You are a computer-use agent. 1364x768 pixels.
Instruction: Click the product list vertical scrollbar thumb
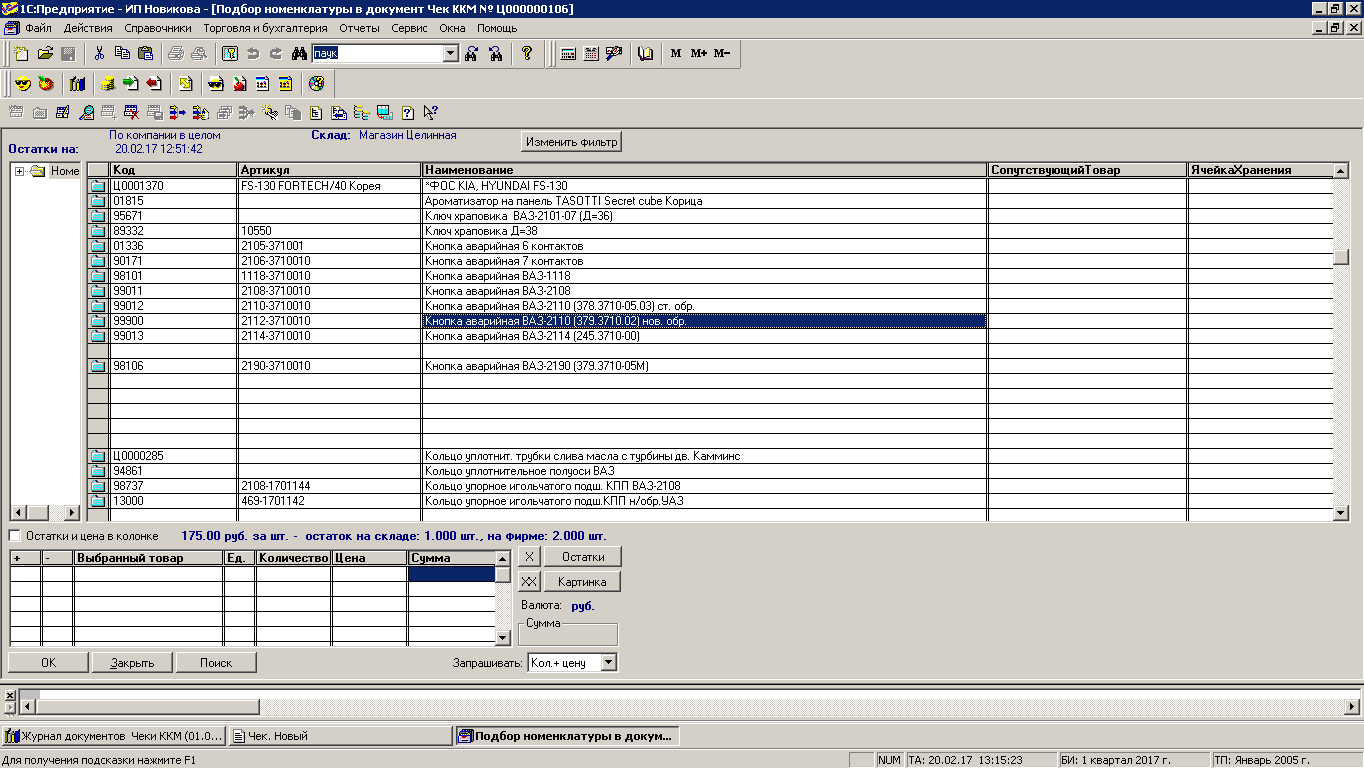click(1341, 257)
